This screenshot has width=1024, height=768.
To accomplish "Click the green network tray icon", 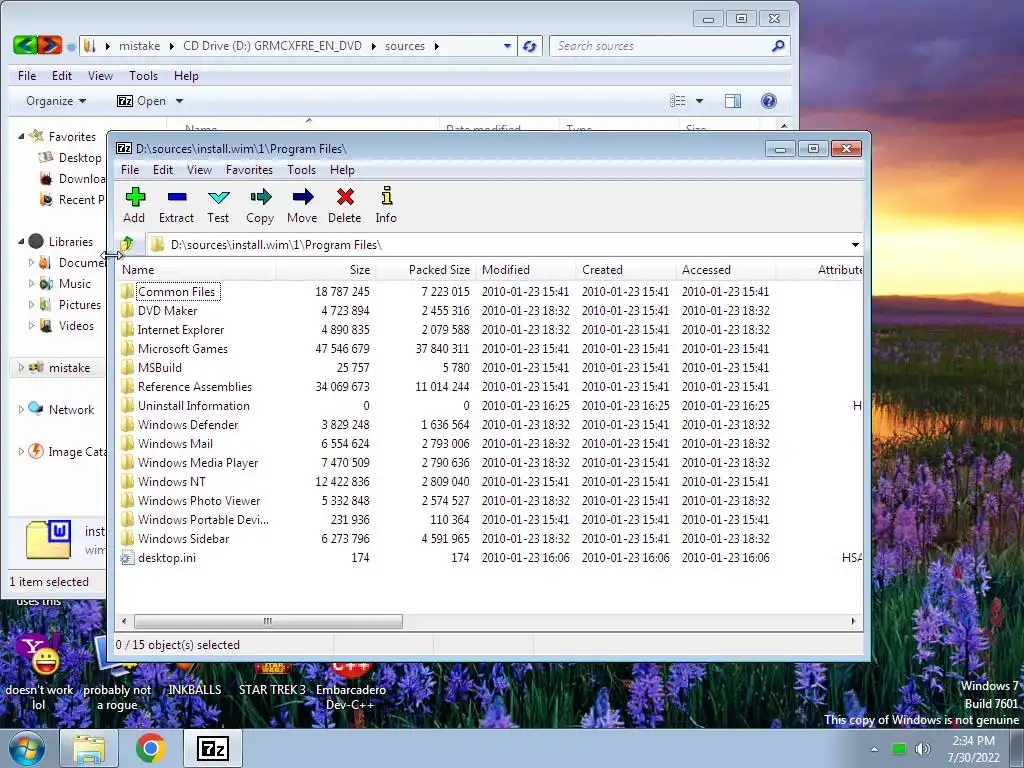I will pos(899,748).
